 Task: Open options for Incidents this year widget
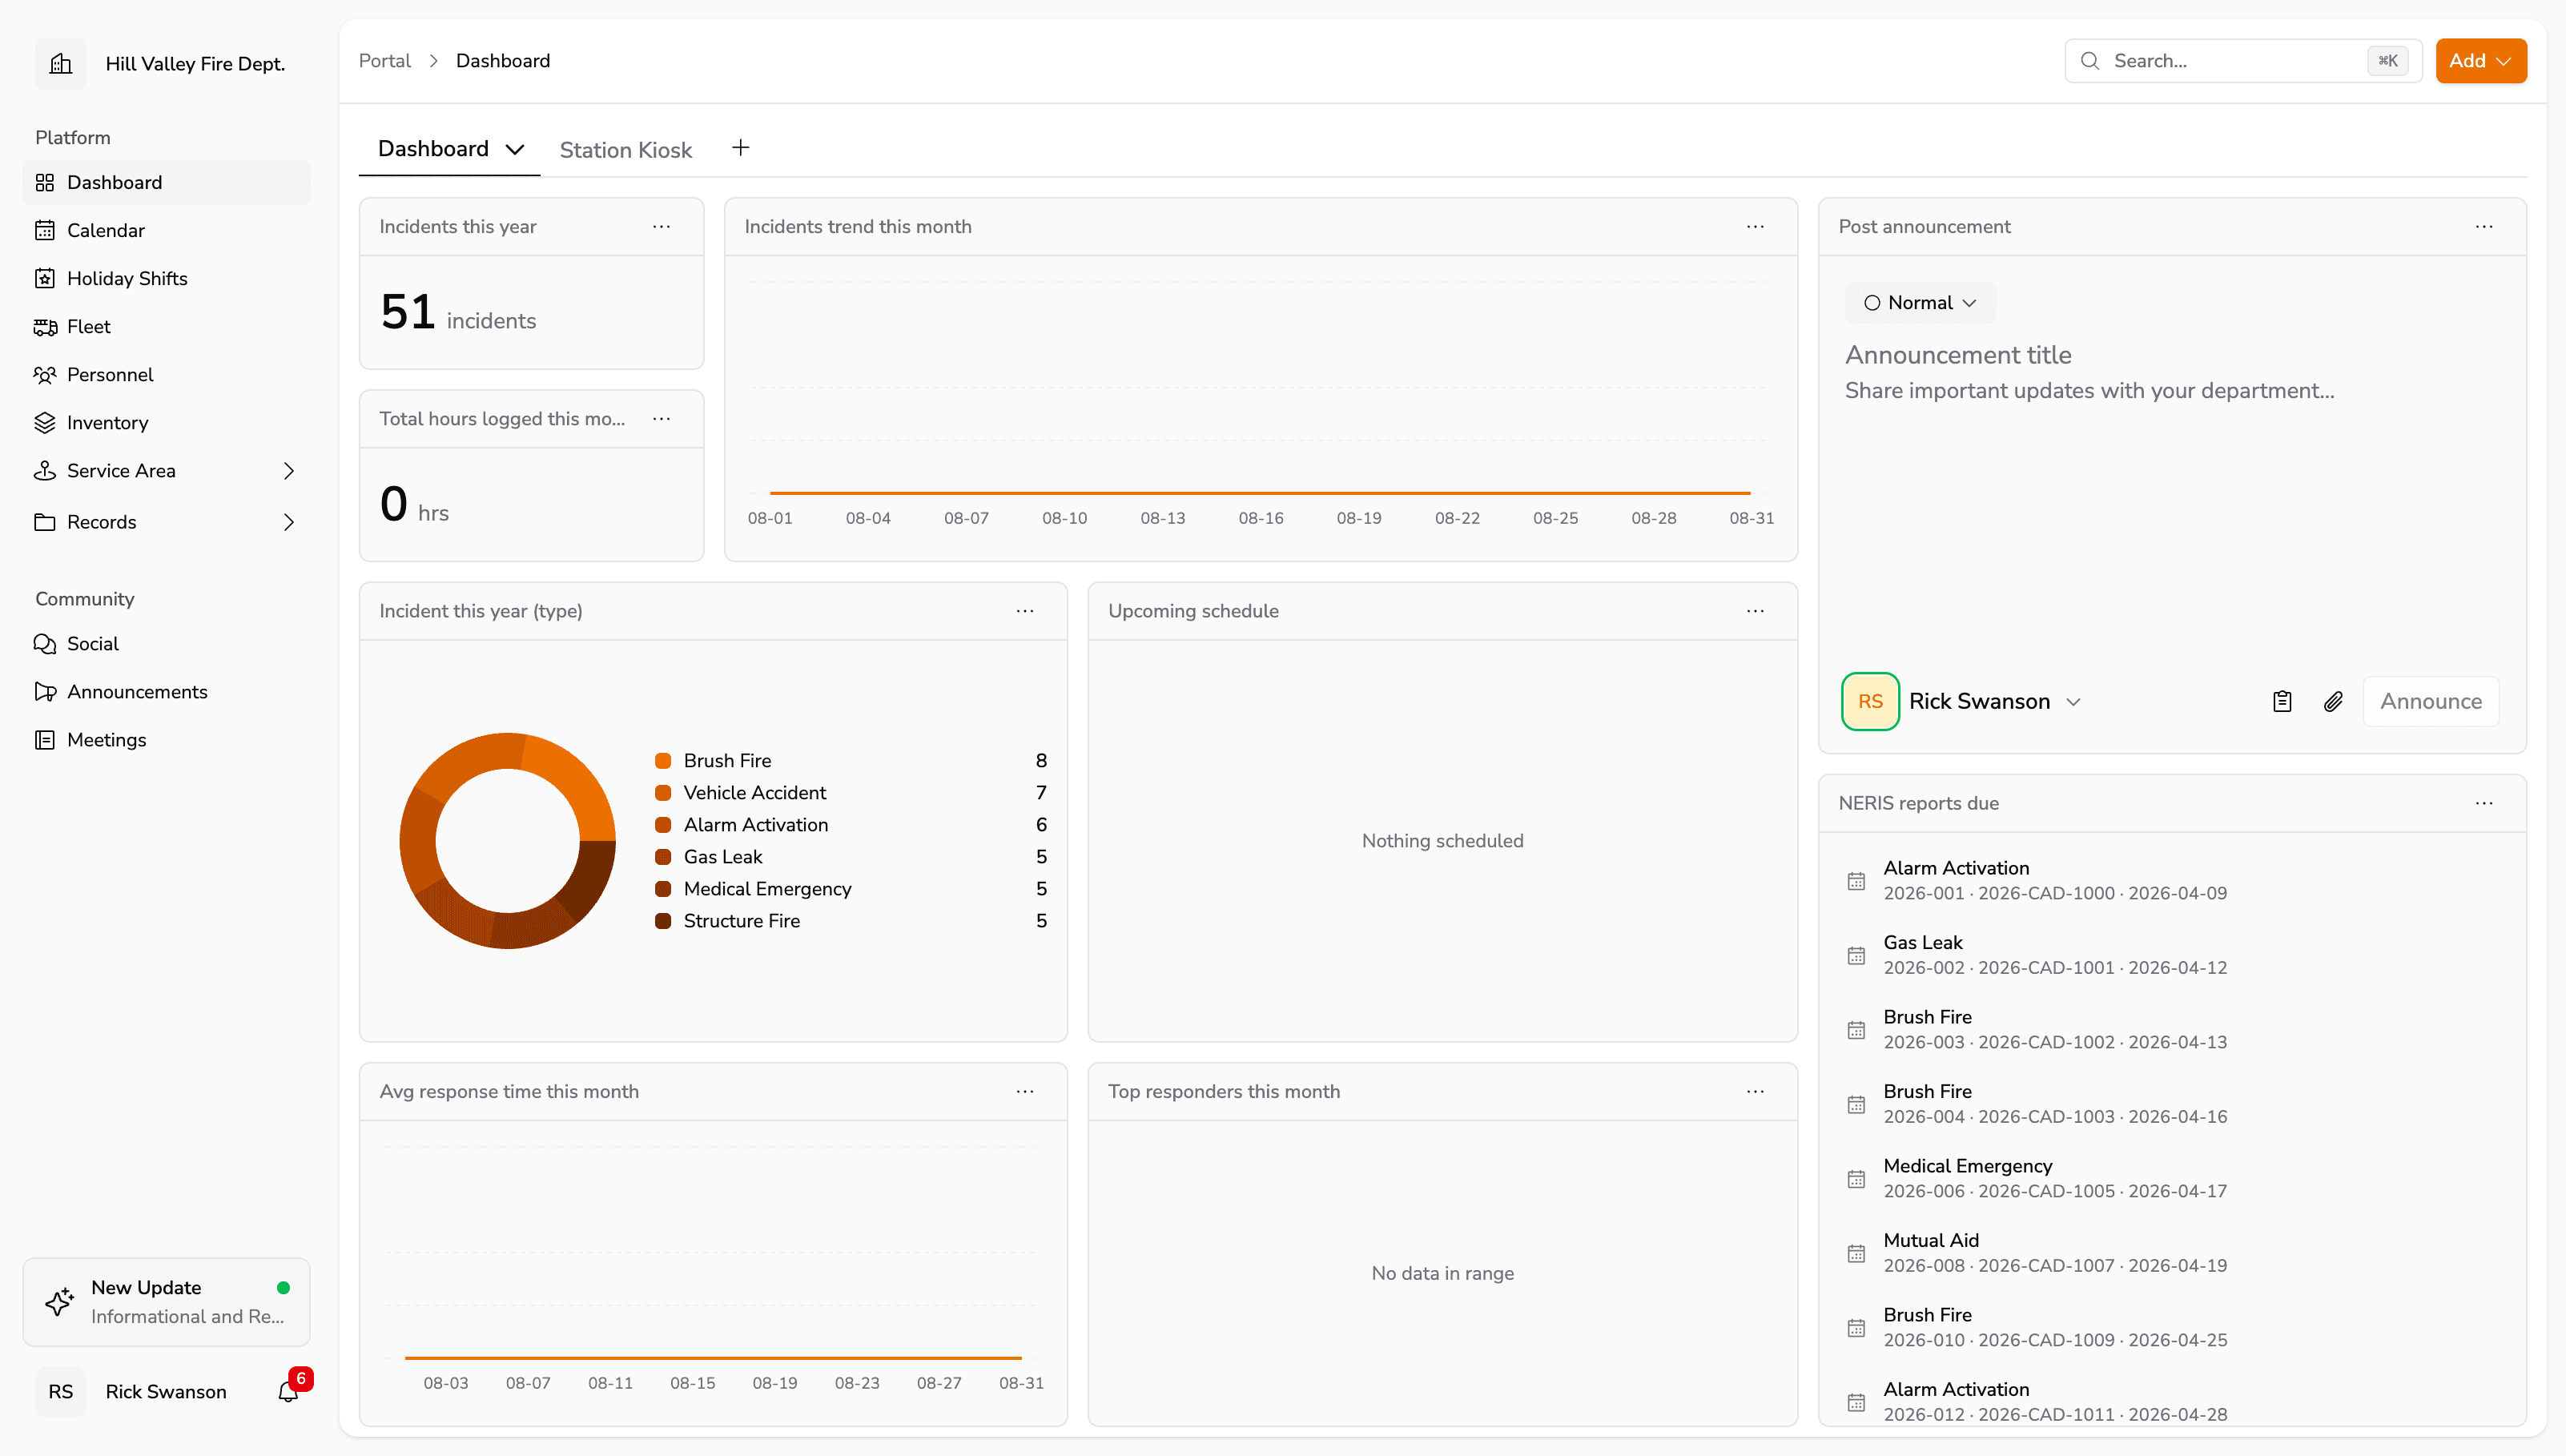click(661, 227)
